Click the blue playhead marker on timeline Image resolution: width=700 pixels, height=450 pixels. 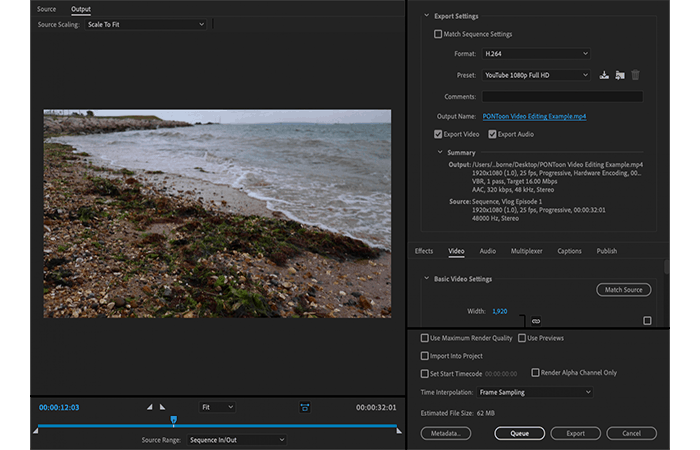174,420
